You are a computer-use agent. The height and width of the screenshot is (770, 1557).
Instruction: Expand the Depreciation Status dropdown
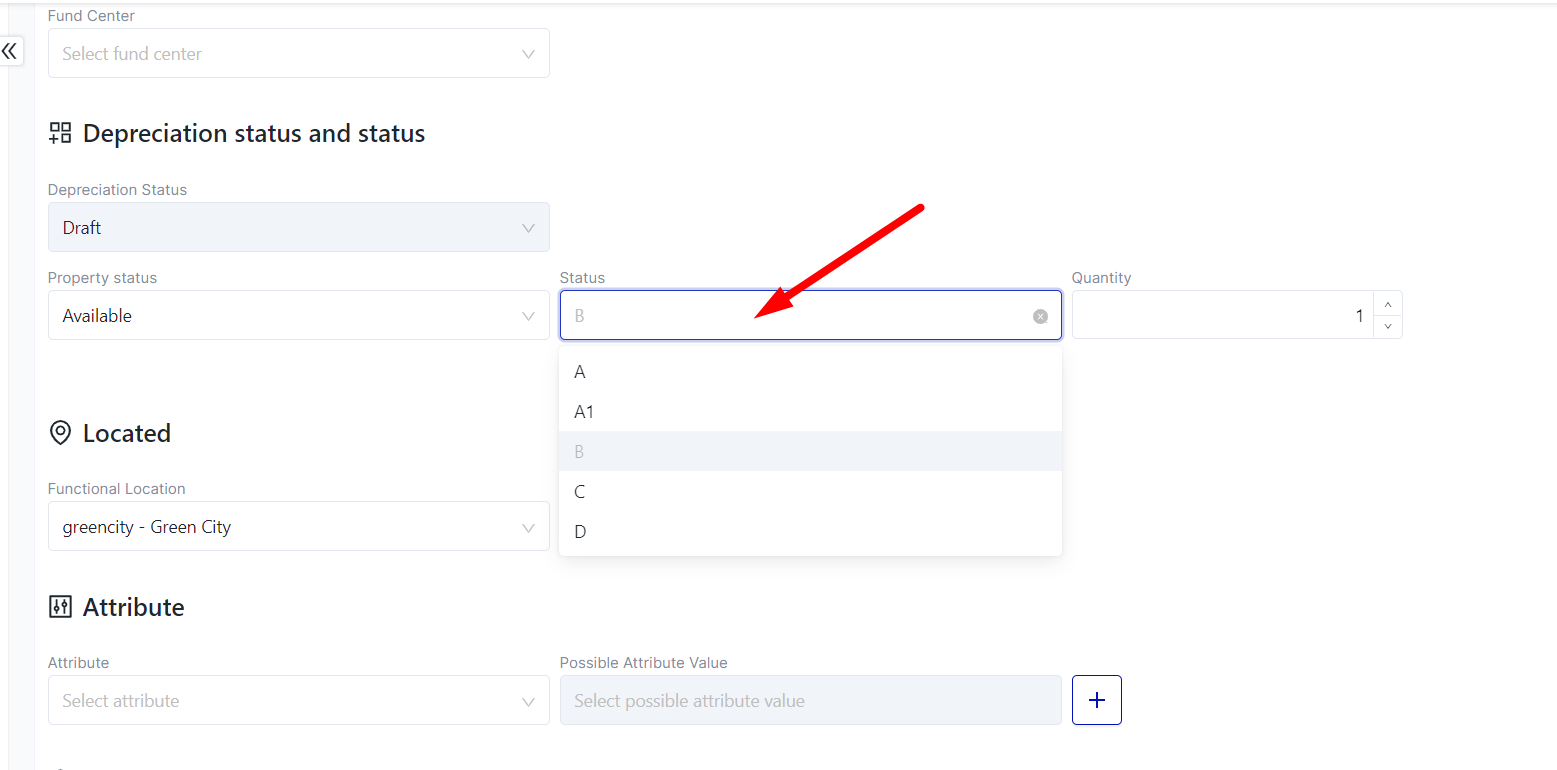(x=298, y=228)
